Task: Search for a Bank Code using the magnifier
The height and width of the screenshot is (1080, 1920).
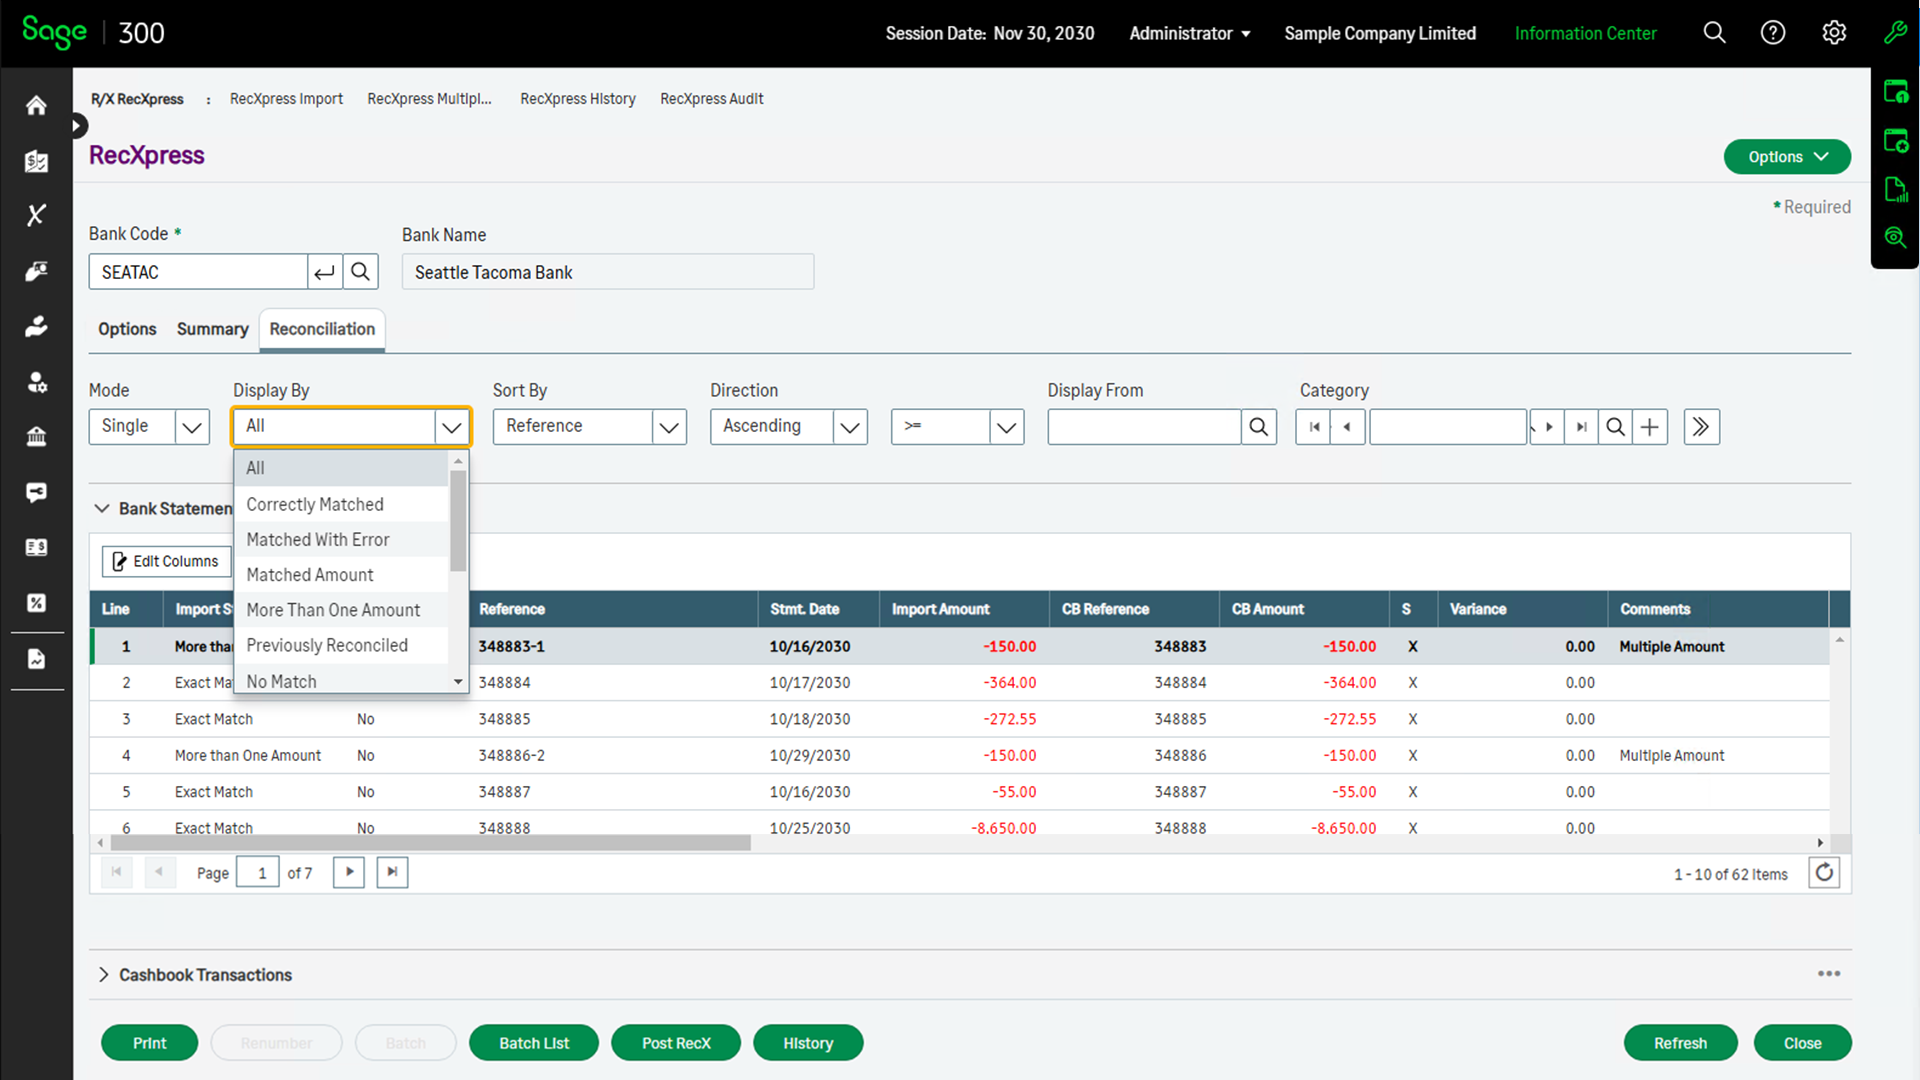Action: coord(360,271)
